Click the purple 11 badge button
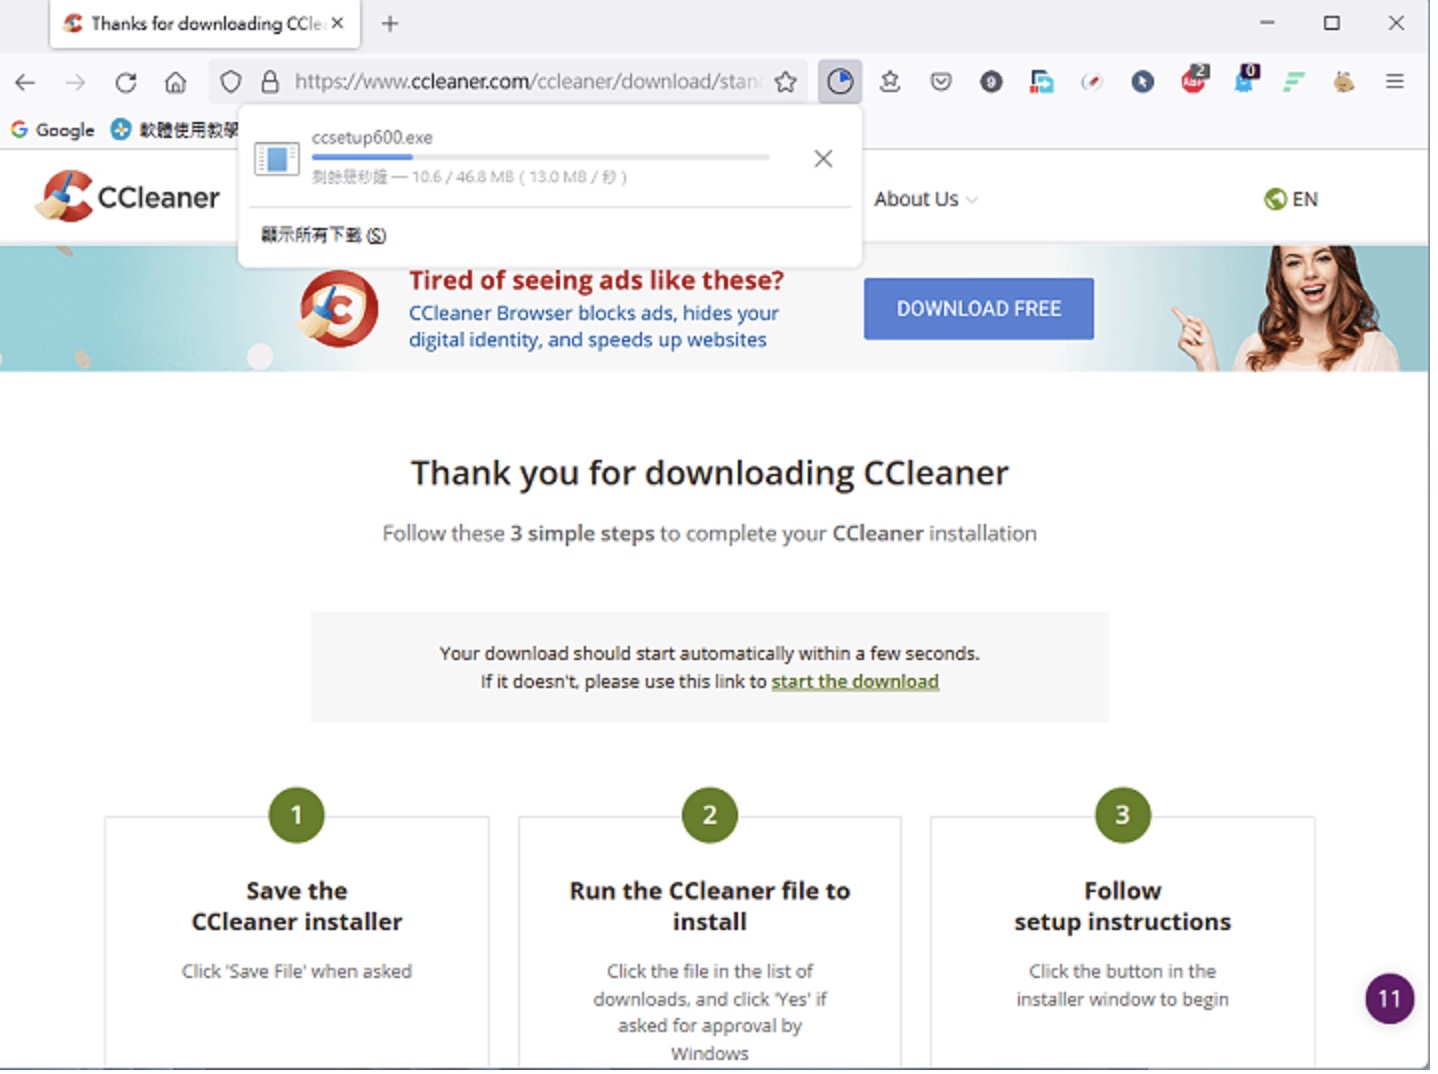 point(1389,998)
